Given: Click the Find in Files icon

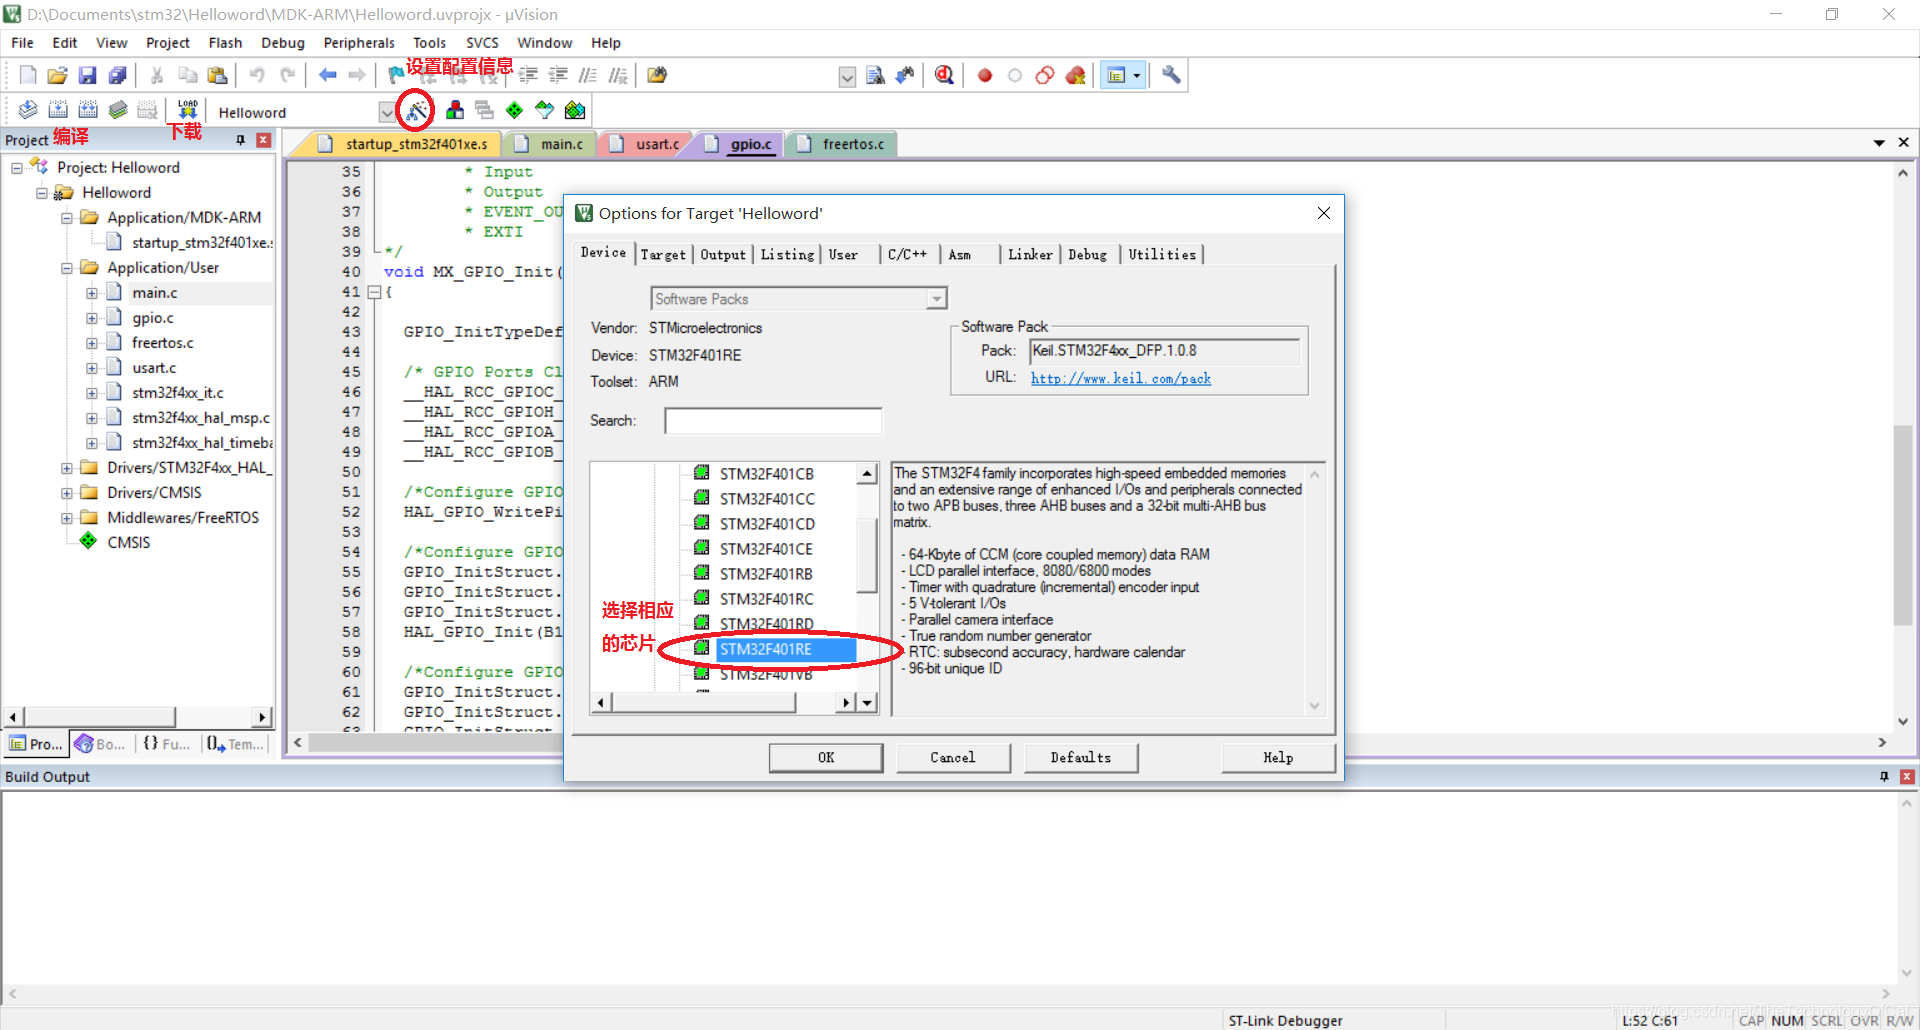Looking at the screenshot, I should (x=875, y=75).
